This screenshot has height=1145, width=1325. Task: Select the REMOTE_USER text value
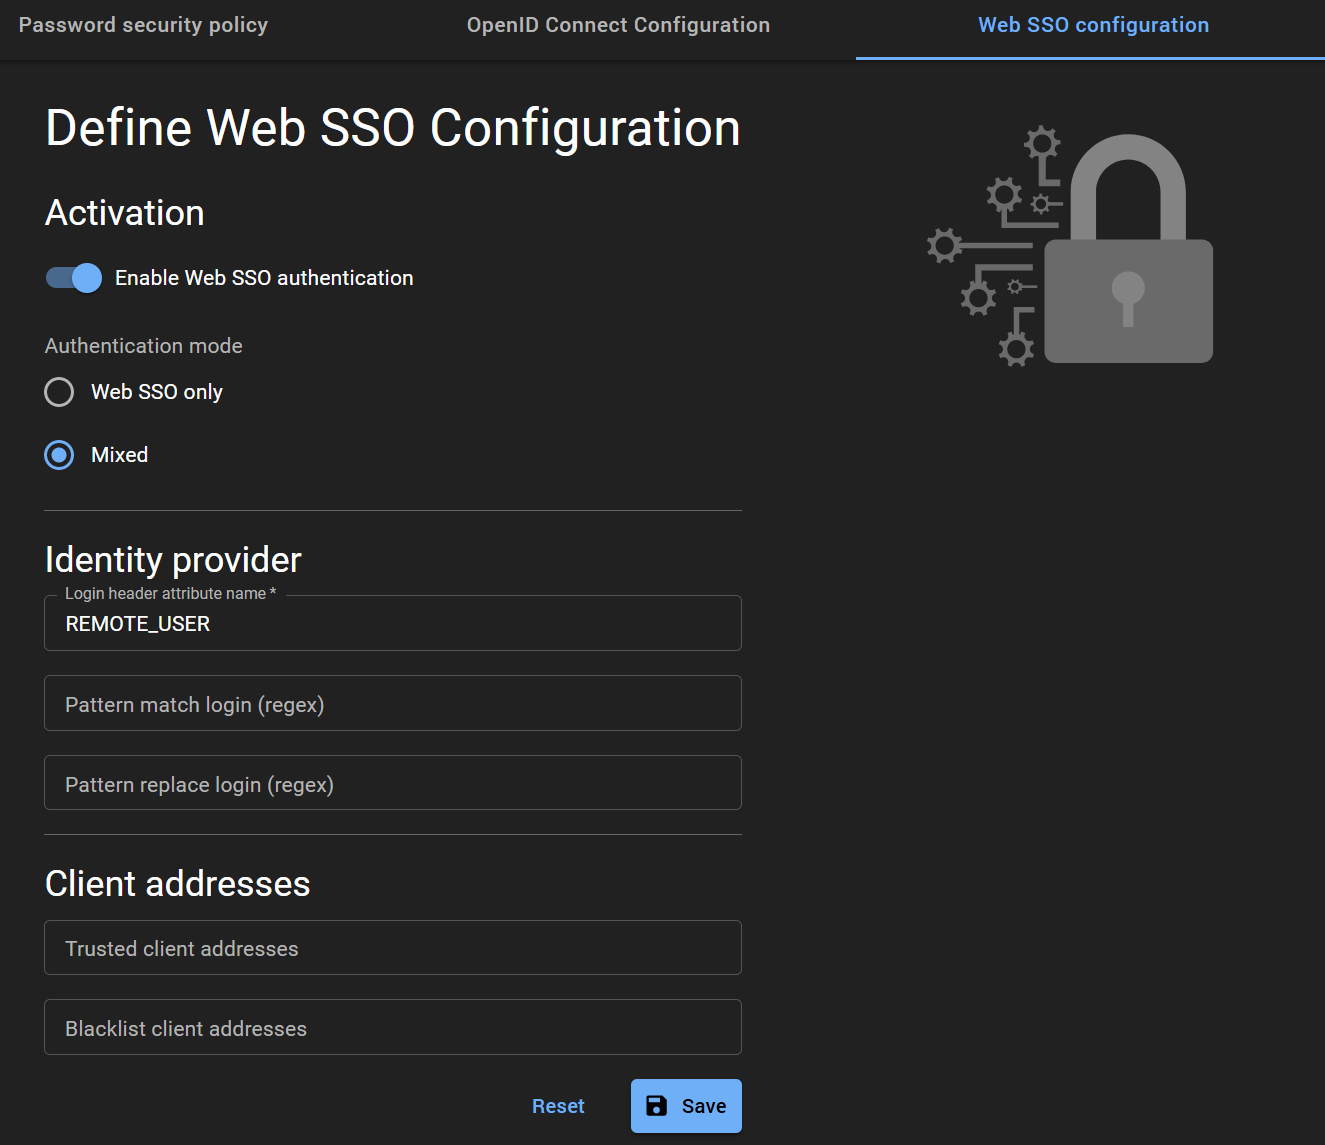pos(137,623)
